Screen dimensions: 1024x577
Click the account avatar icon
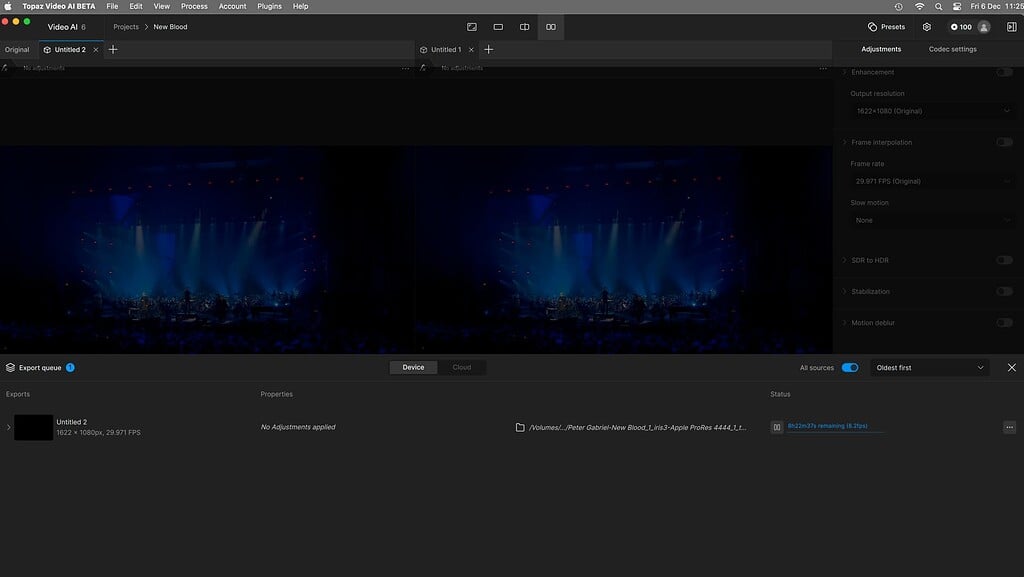coord(983,27)
